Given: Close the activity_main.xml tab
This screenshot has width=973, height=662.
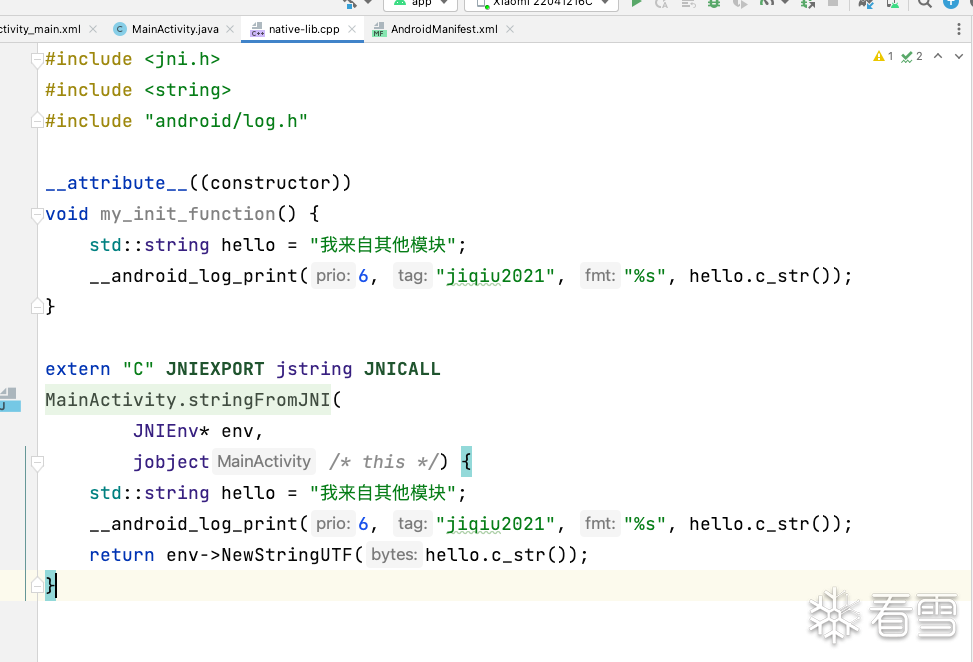Looking at the screenshot, I should pos(93,29).
